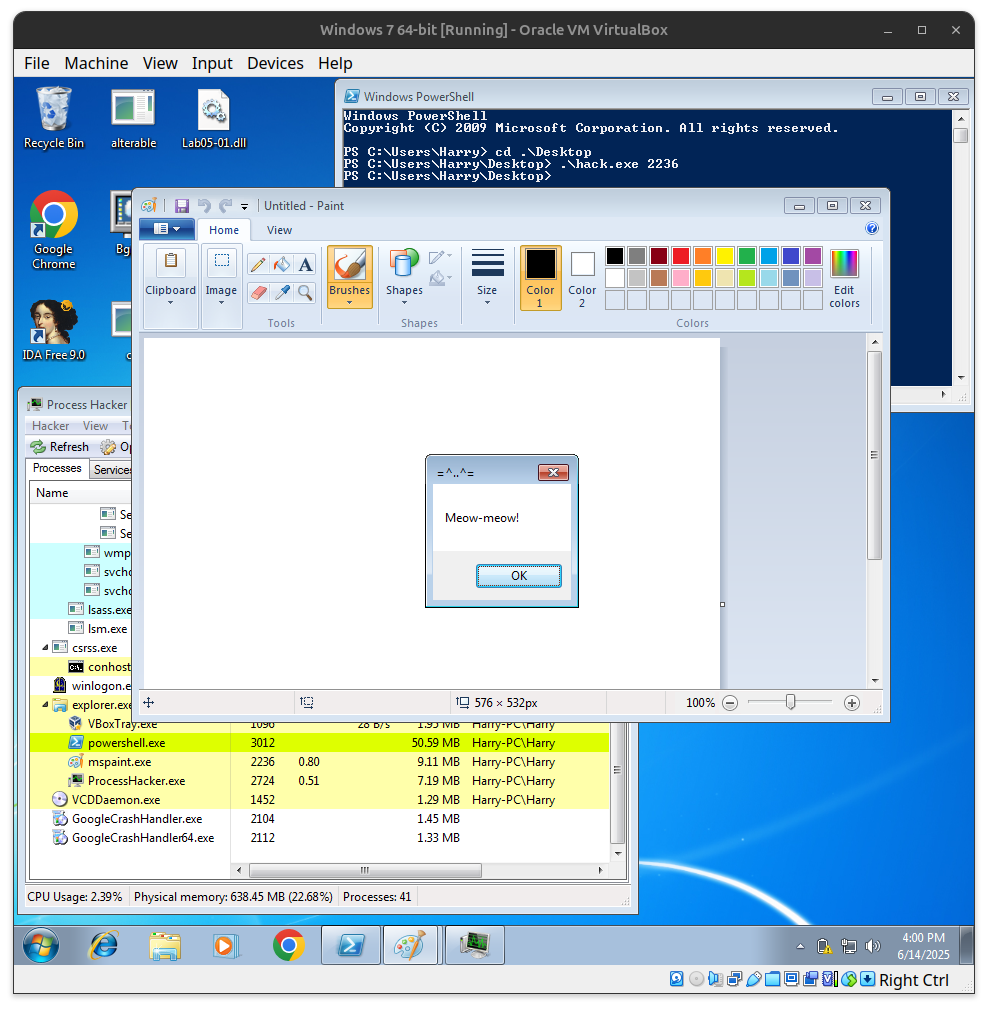
Task: Click the Redo arrow in Paint title bar
Action: 225,205
